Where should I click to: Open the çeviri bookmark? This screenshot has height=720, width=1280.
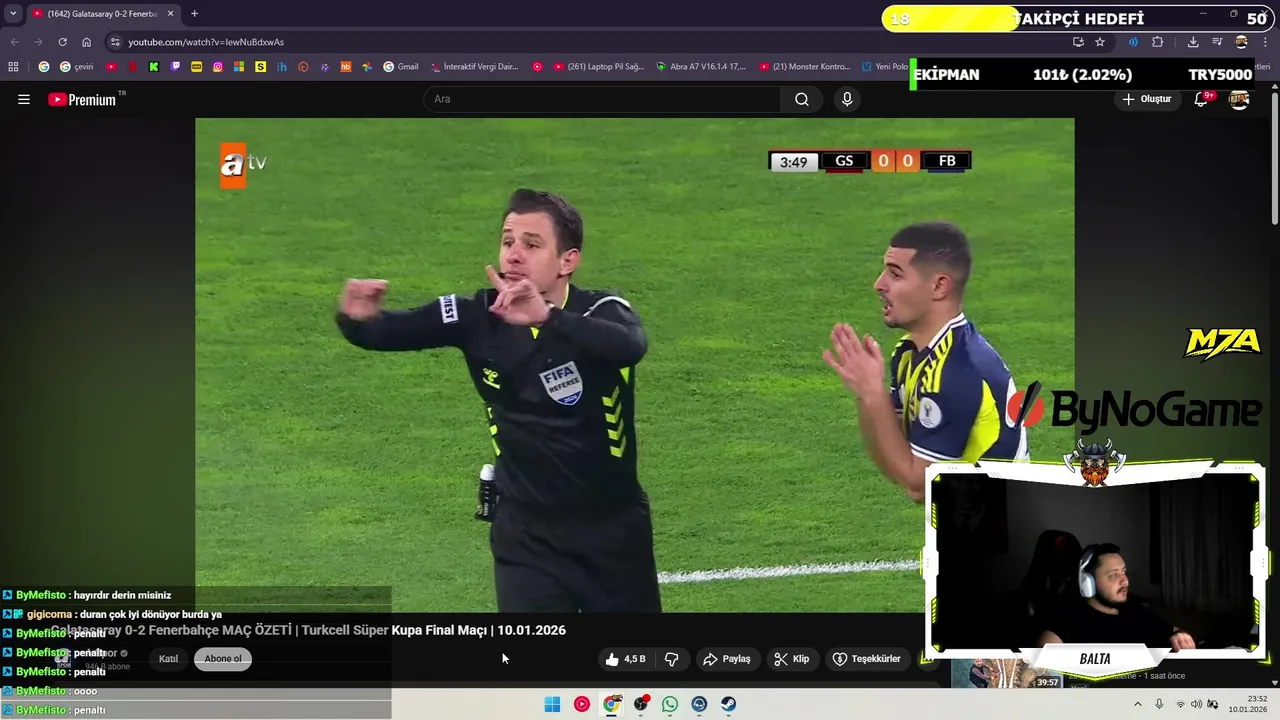[x=76, y=67]
